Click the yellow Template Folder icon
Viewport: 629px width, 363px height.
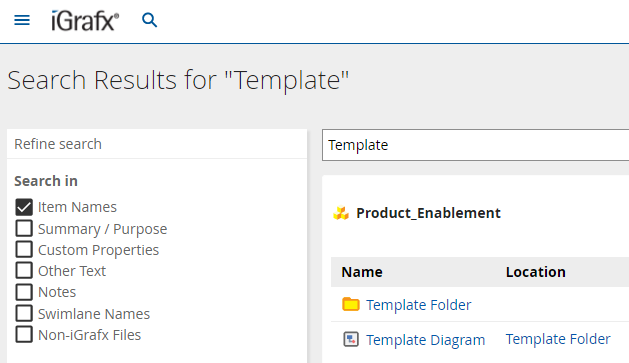click(351, 304)
